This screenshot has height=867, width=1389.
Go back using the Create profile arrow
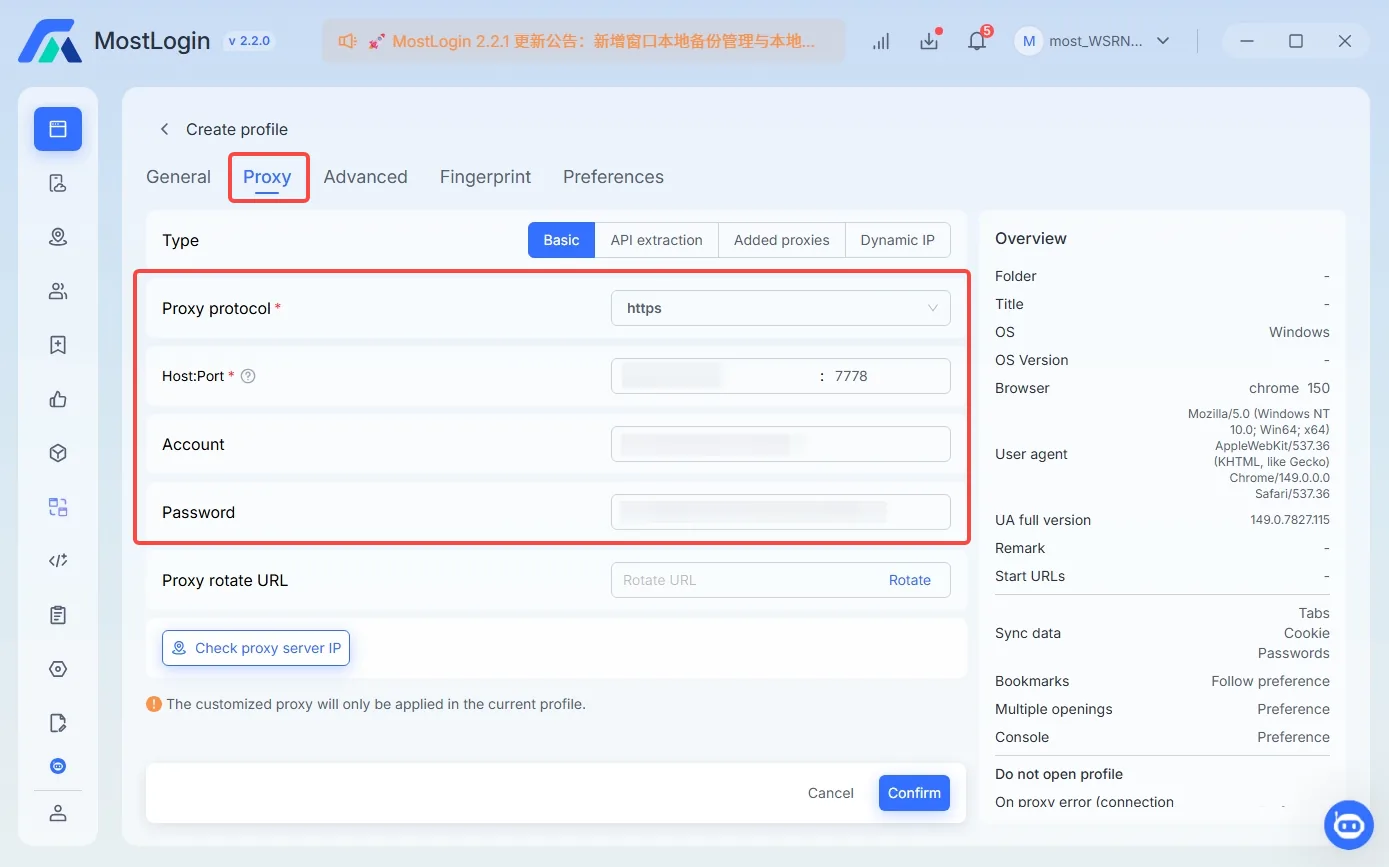(165, 129)
